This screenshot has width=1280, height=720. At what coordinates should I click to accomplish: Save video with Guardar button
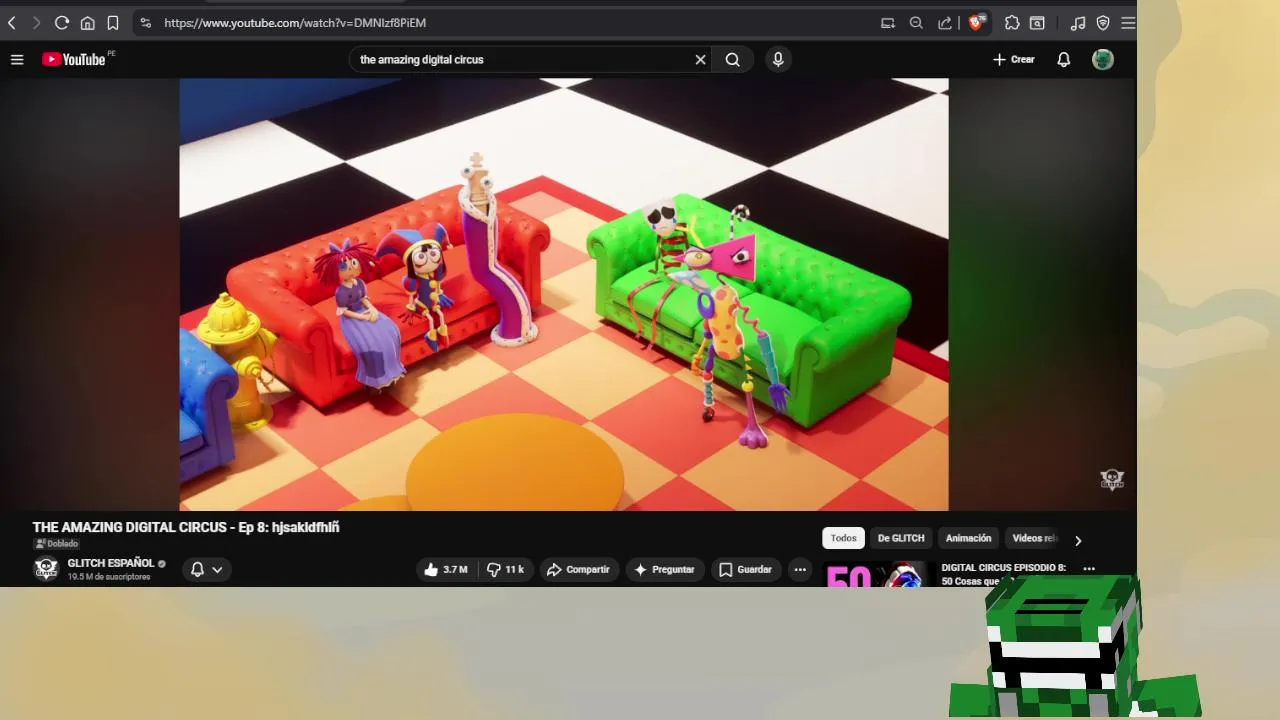(746, 570)
